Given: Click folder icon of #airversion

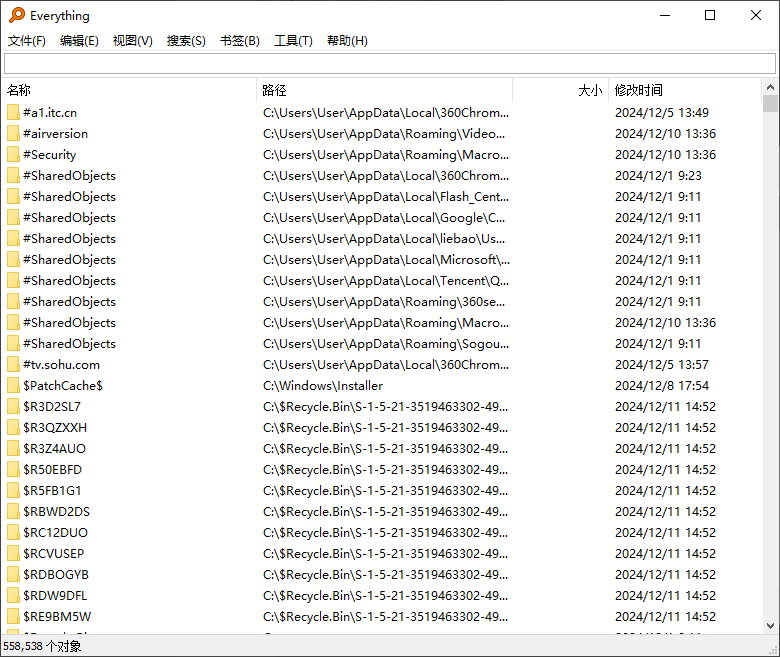Looking at the screenshot, I should 13,134.
